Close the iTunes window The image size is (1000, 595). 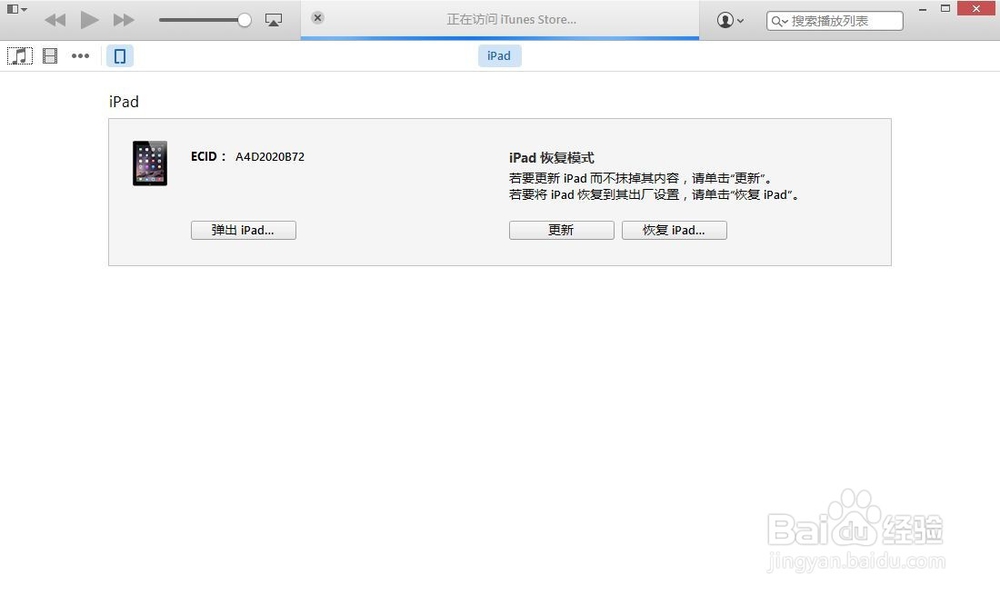coord(976,9)
